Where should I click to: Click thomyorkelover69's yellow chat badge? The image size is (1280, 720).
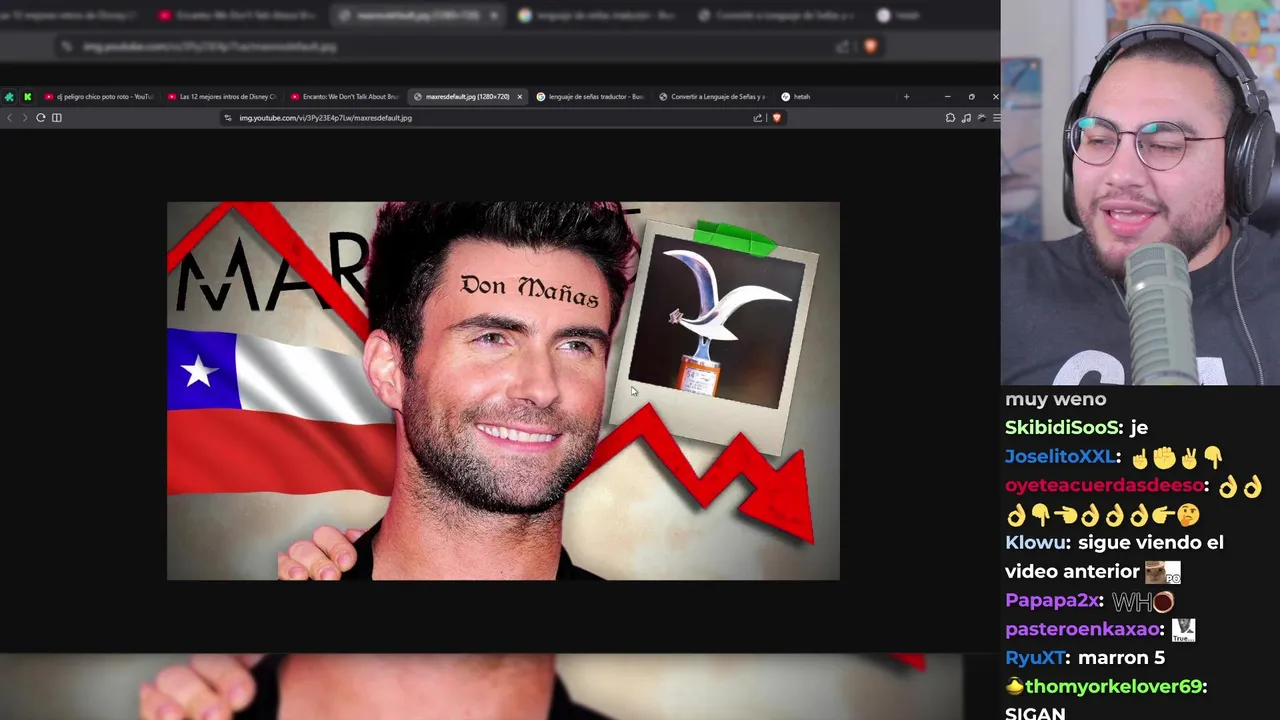(x=1014, y=687)
